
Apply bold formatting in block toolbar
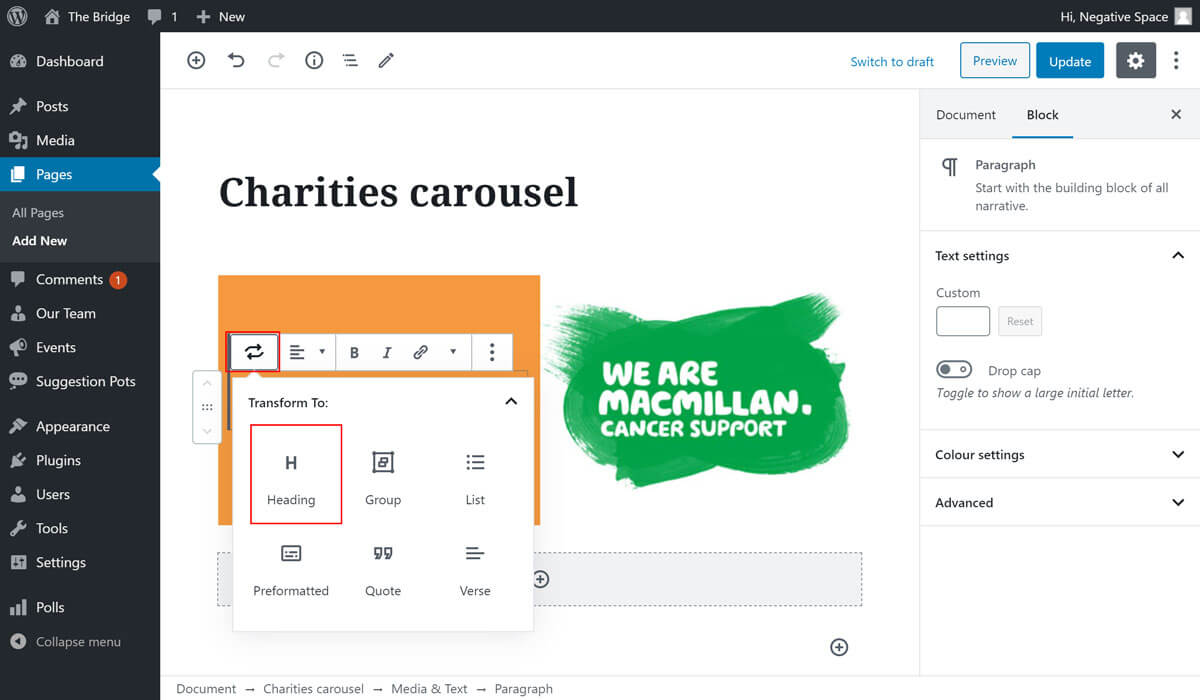pos(354,352)
